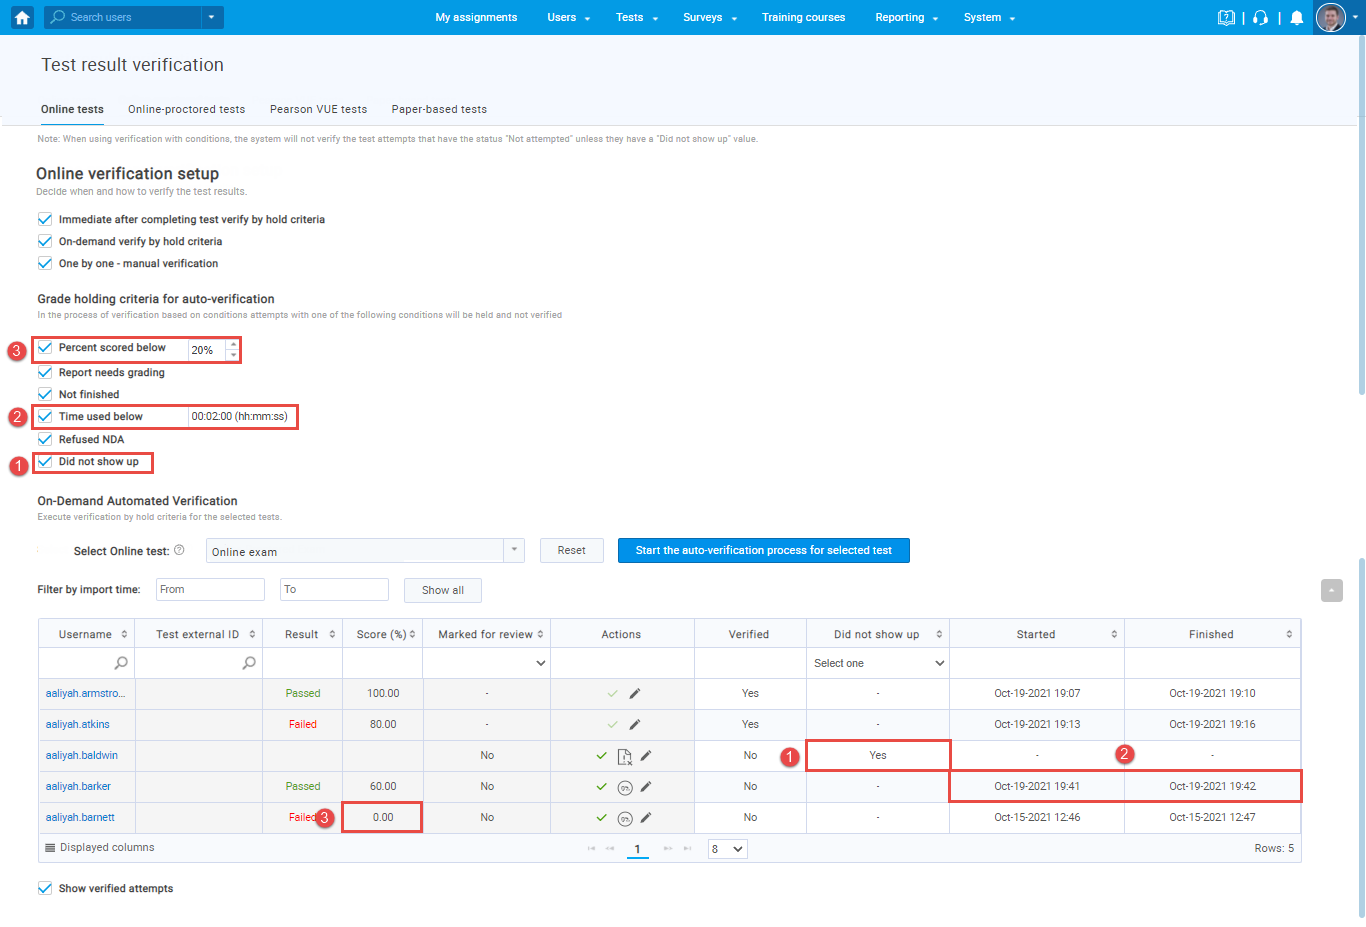Start the auto-verification process for selected test
This screenshot has width=1366, height=927.
[x=763, y=551]
